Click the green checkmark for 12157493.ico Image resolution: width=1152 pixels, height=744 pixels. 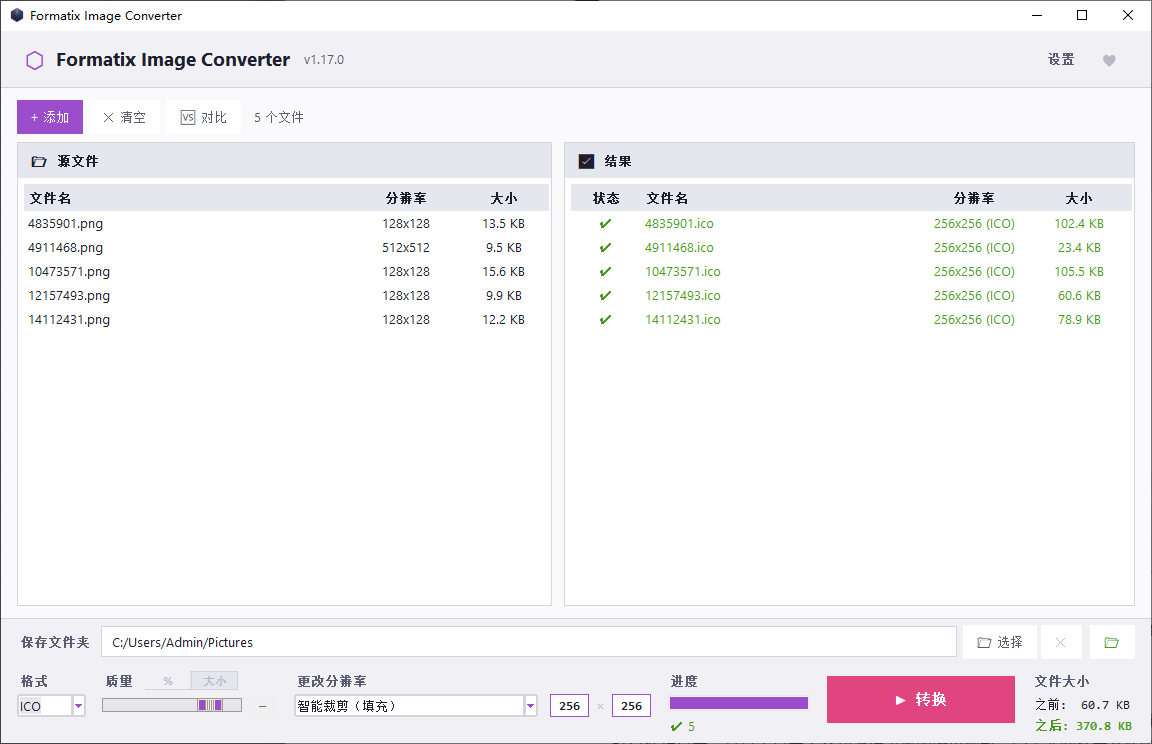tap(605, 296)
